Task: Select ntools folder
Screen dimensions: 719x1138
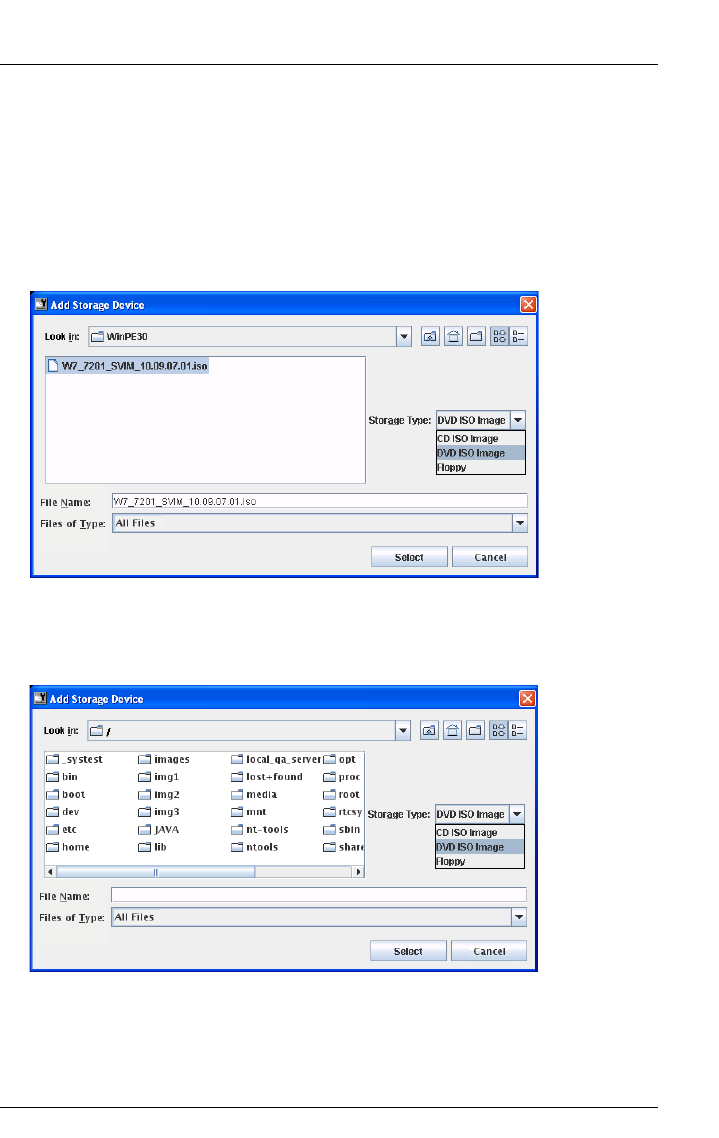Action: tap(255, 848)
